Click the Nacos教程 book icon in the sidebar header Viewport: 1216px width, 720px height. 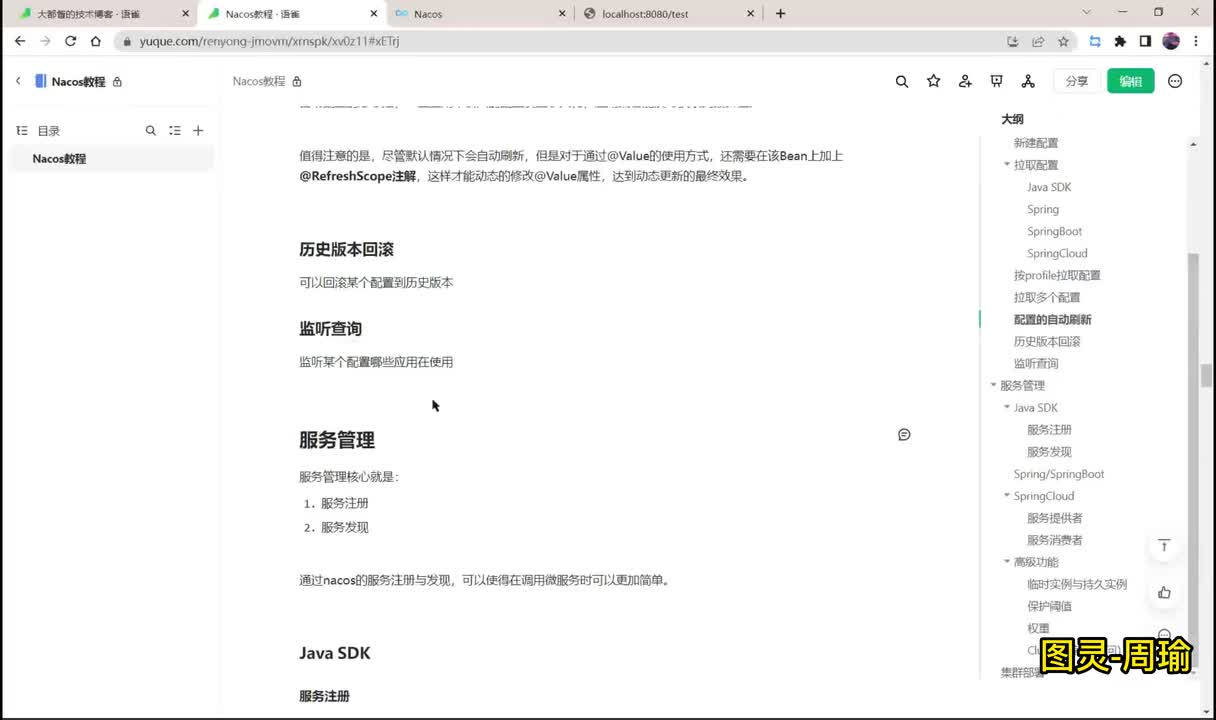pyautogui.click(x=41, y=81)
